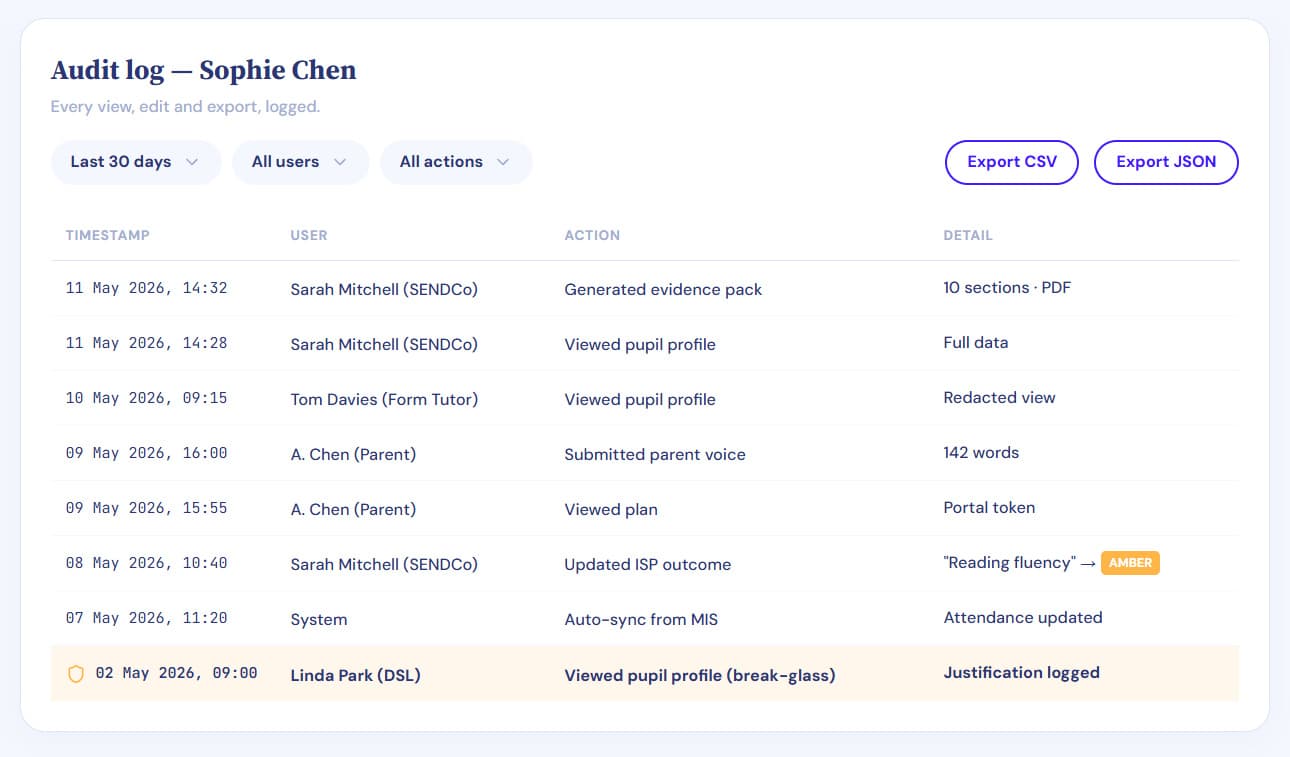Select timestamp 11 May 2026, 14:28
The height and width of the screenshot is (757, 1290).
146,343
